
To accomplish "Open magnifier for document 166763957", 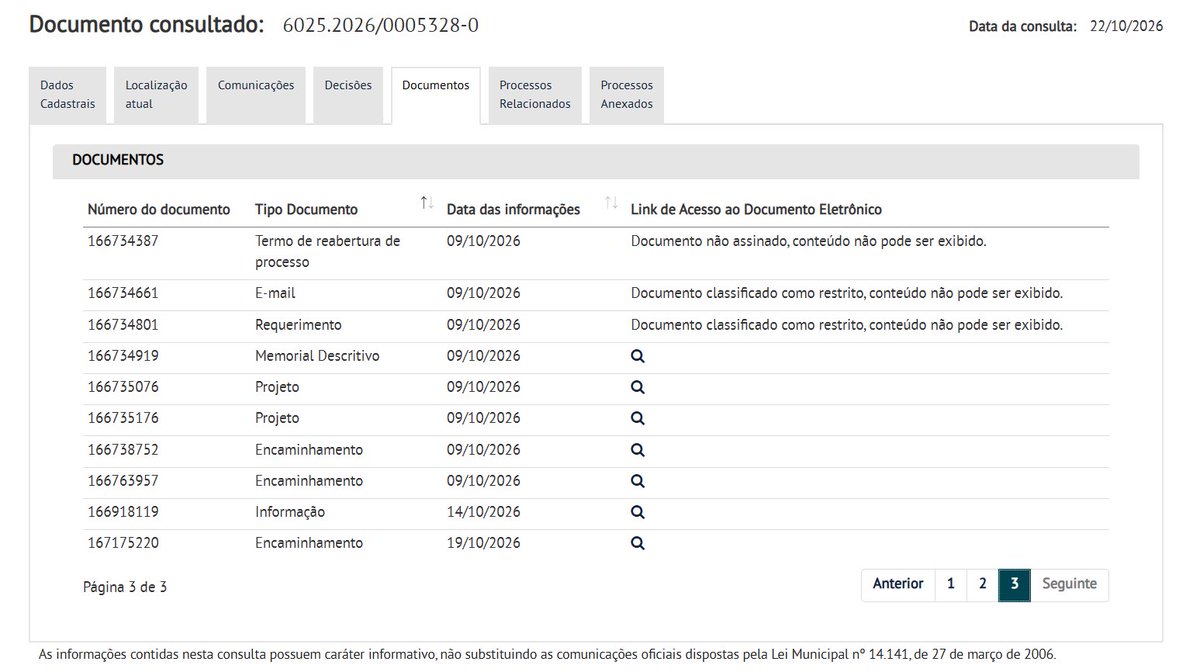I will [638, 481].
